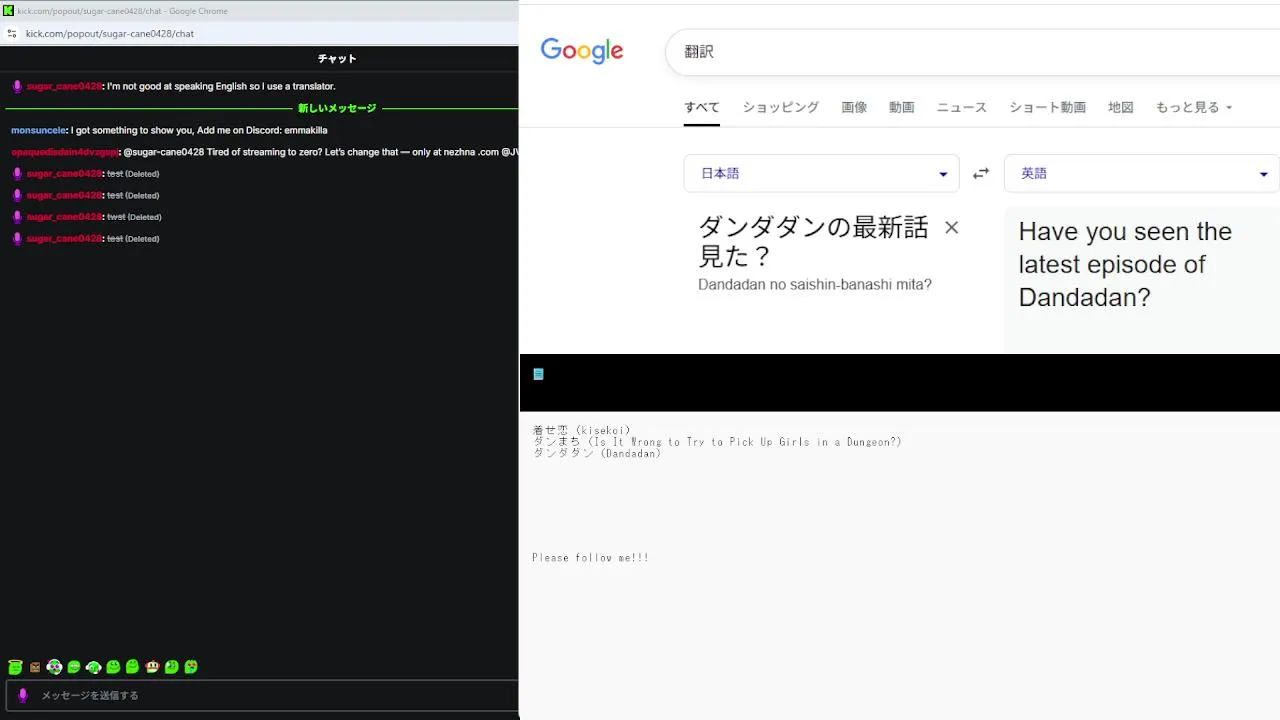Click mic badge next to deleted "twst" message
This screenshot has width=1280, height=720.
tap(17, 217)
